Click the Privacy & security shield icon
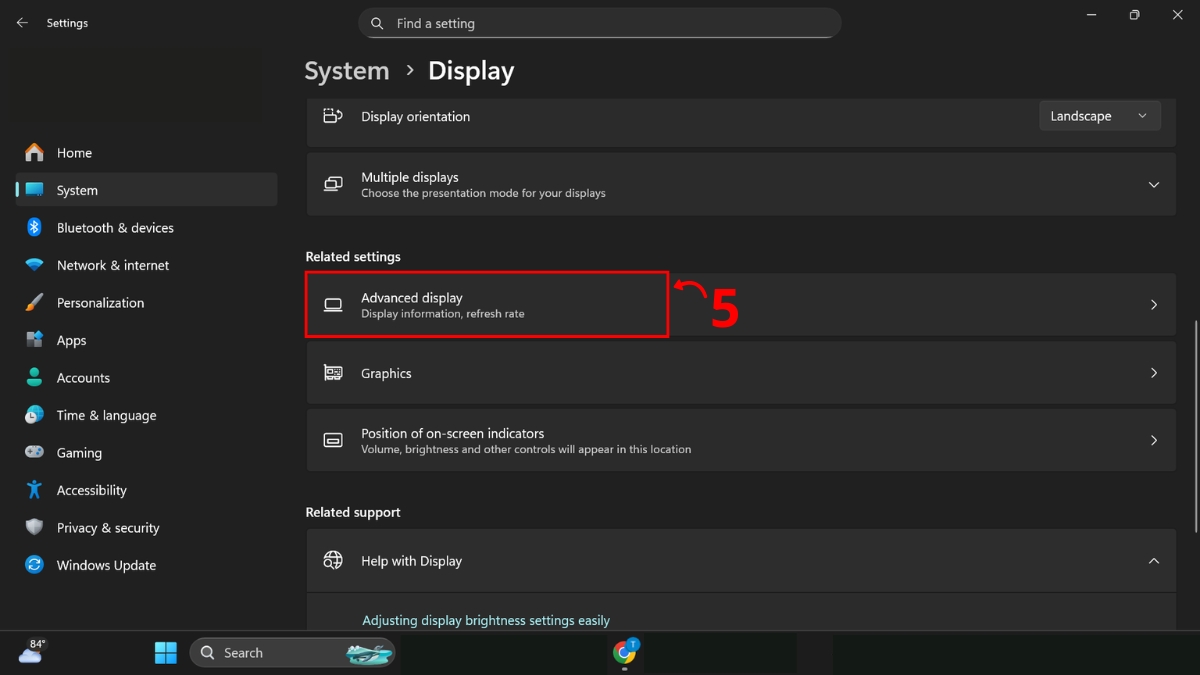The width and height of the screenshot is (1200, 675). click(35, 528)
